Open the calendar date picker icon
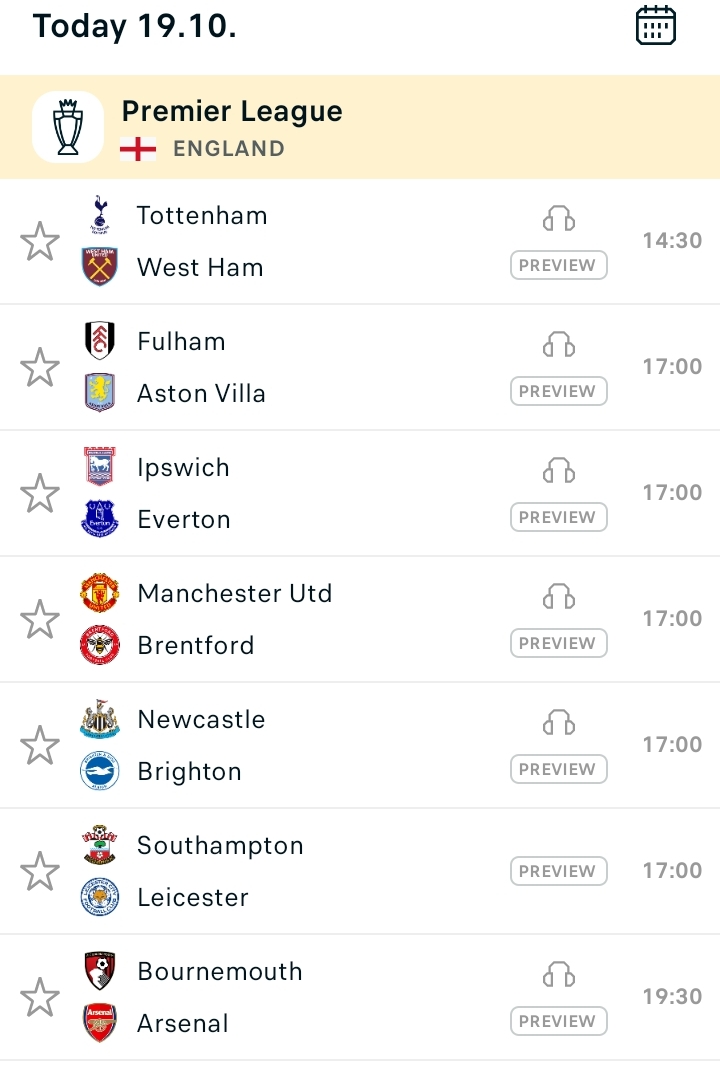Screen dimensions: 720x1075 656,26
